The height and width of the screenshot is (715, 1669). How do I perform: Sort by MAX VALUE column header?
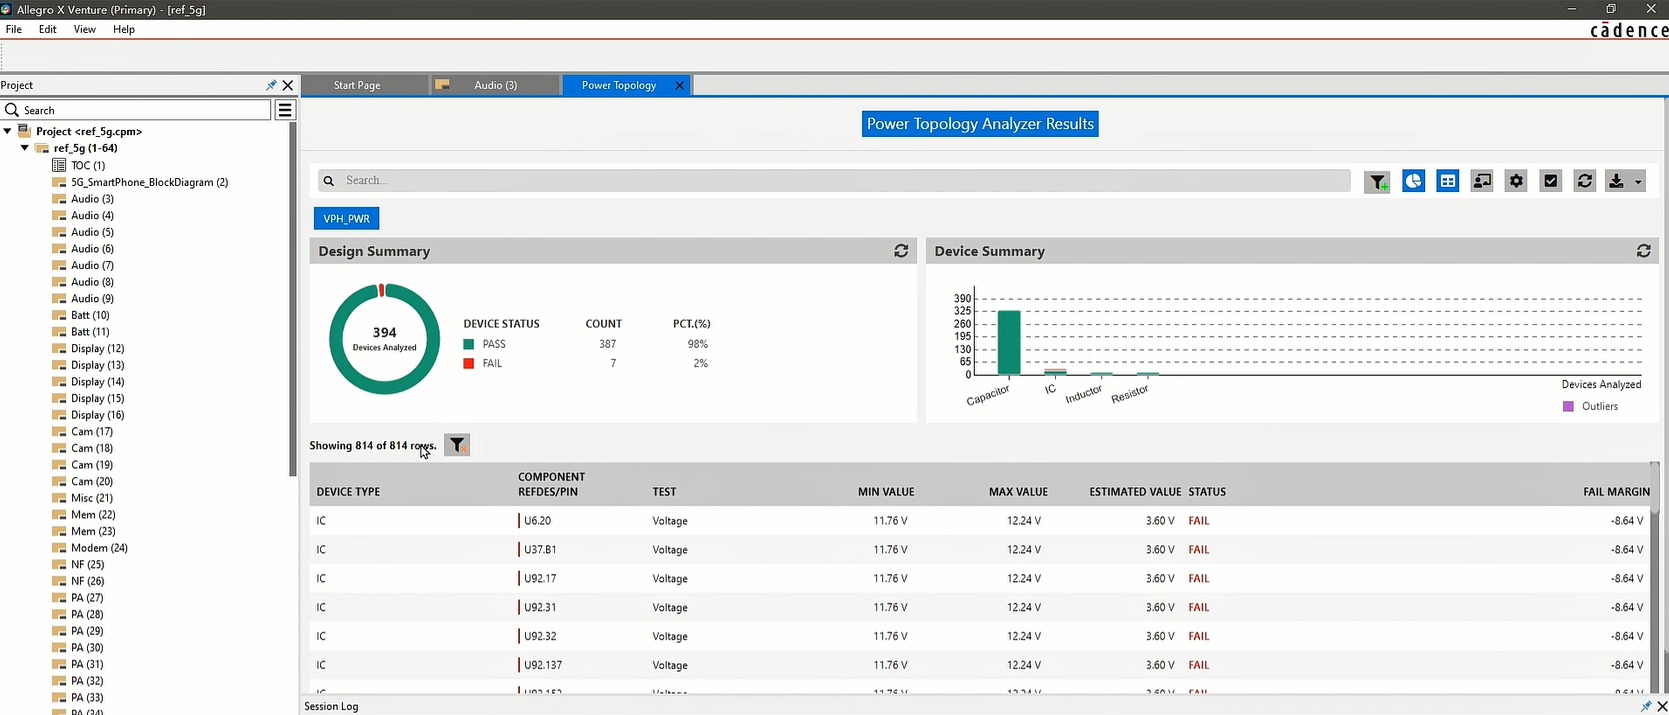pos(1018,492)
